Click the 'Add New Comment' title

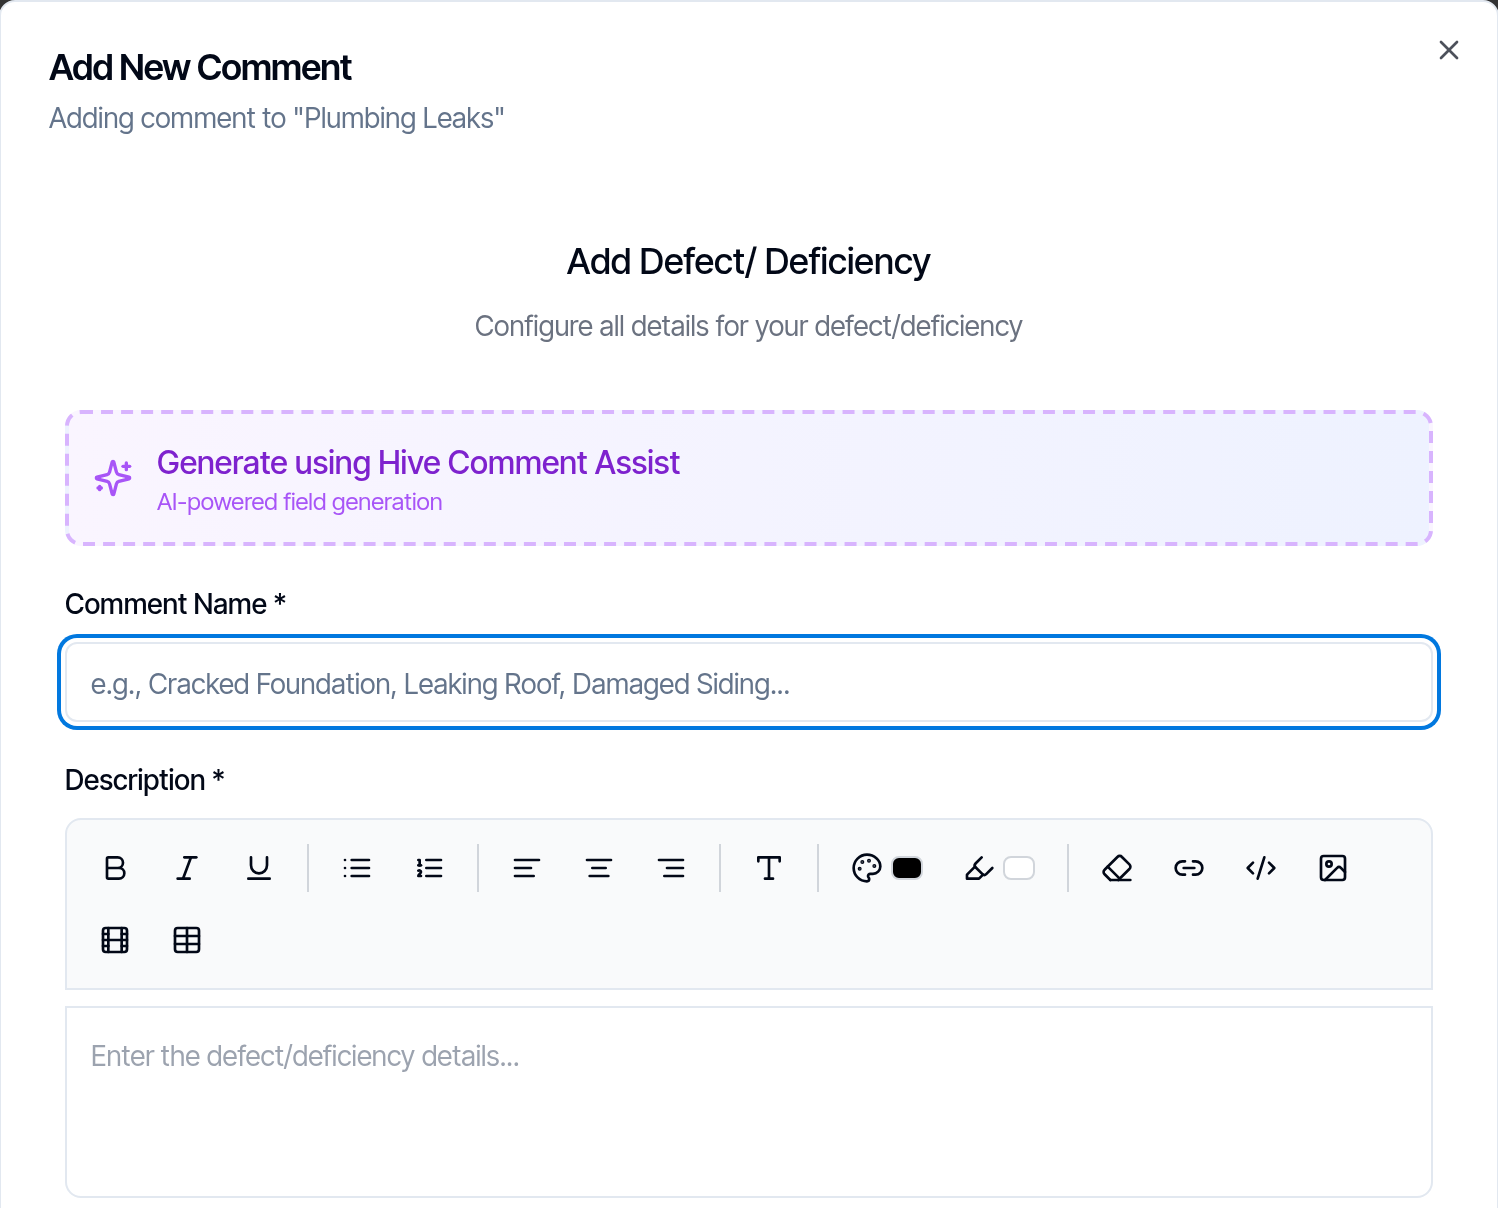(x=201, y=68)
